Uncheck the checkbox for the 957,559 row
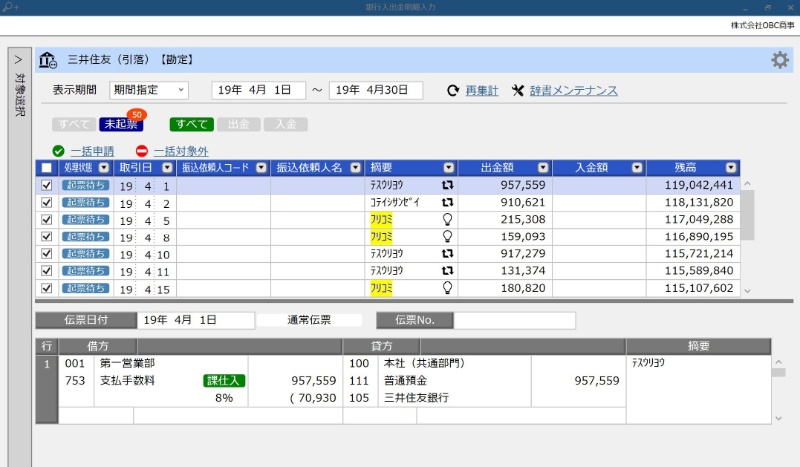This screenshot has width=800, height=467. [x=46, y=185]
